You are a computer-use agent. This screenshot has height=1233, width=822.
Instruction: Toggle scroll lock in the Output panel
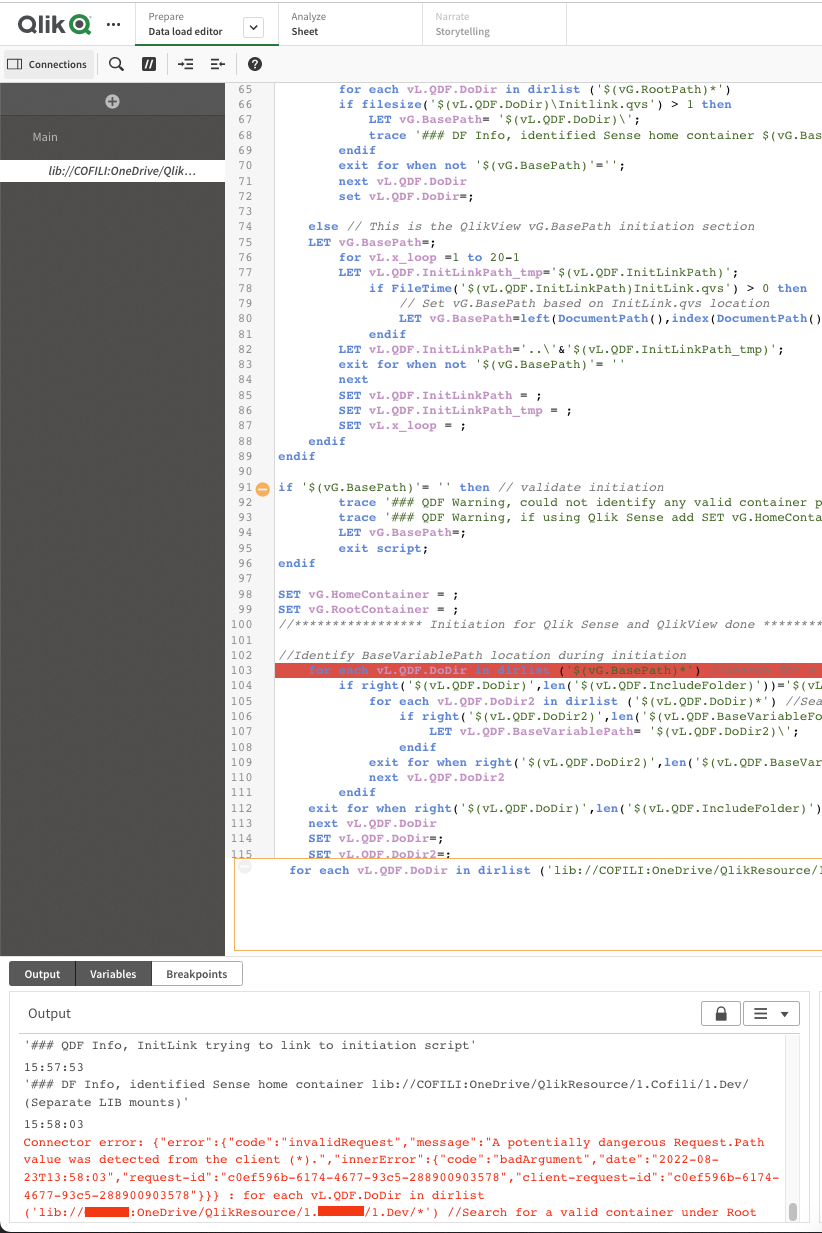[x=720, y=1013]
